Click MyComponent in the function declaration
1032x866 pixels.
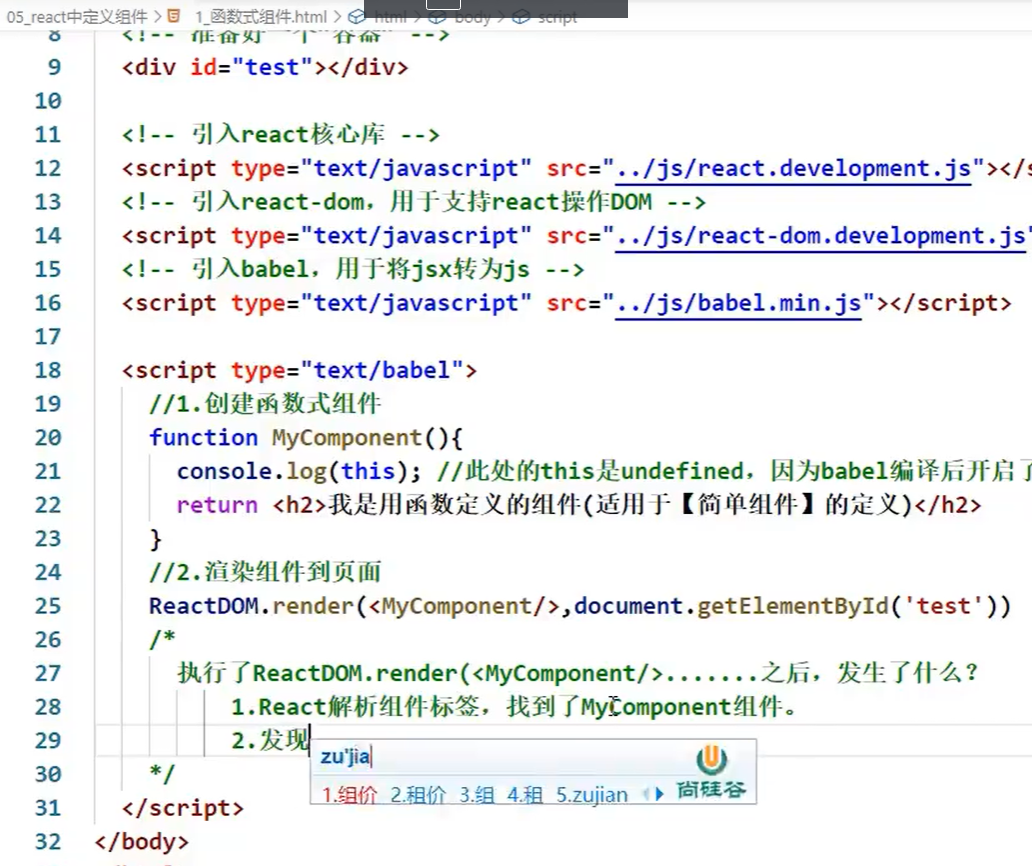coord(347,438)
